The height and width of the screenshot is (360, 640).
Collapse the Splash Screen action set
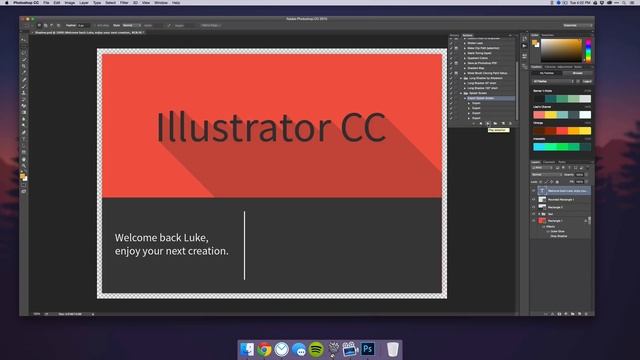(x=461, y=93)
